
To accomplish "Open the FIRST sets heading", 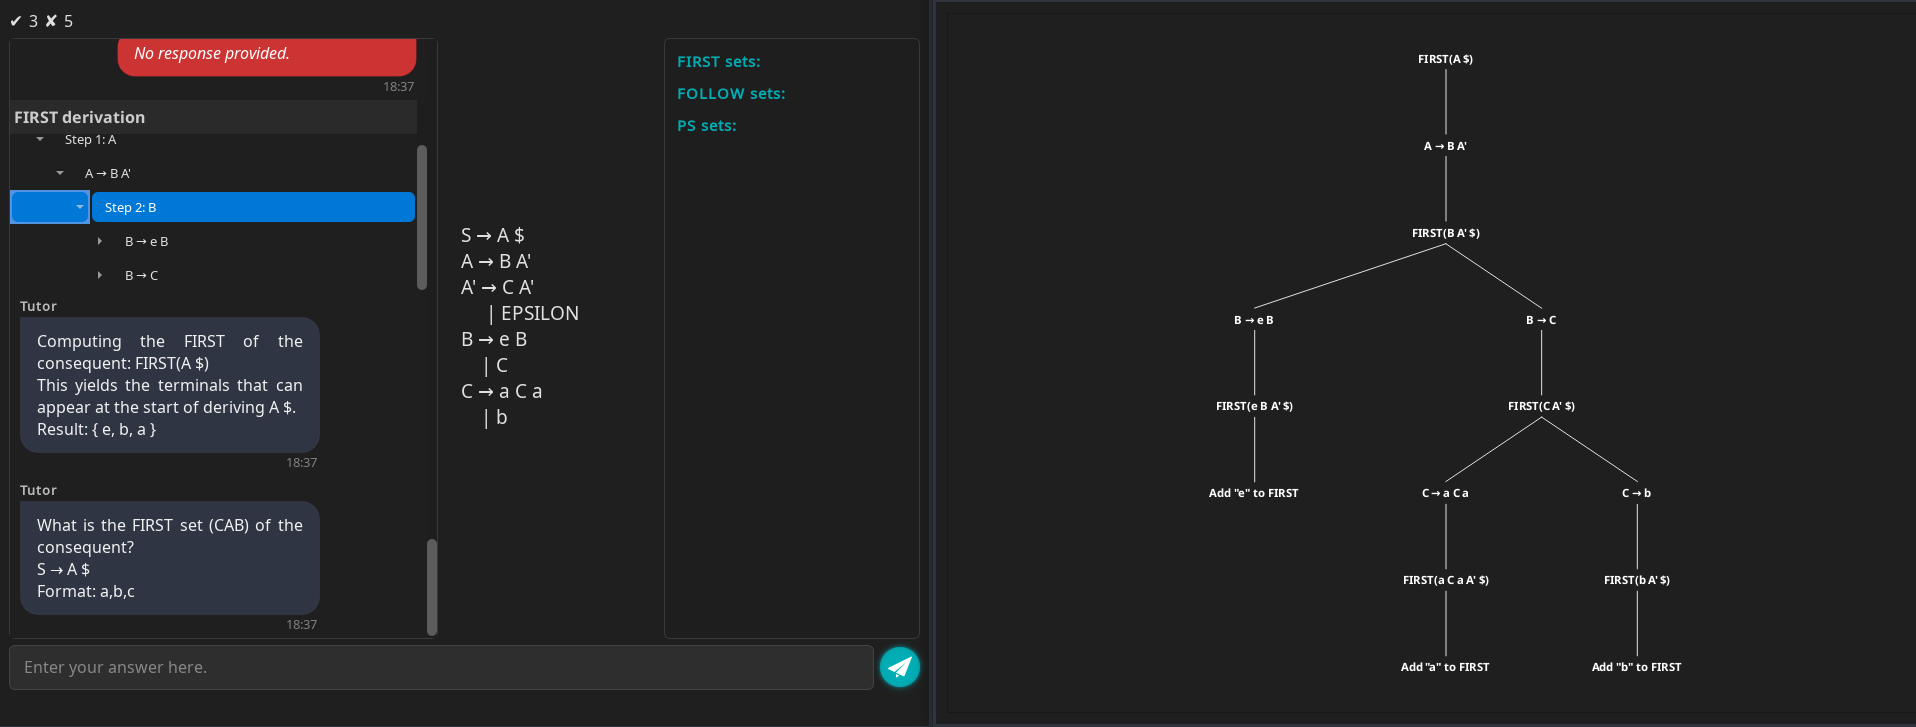I will (718, 62).
